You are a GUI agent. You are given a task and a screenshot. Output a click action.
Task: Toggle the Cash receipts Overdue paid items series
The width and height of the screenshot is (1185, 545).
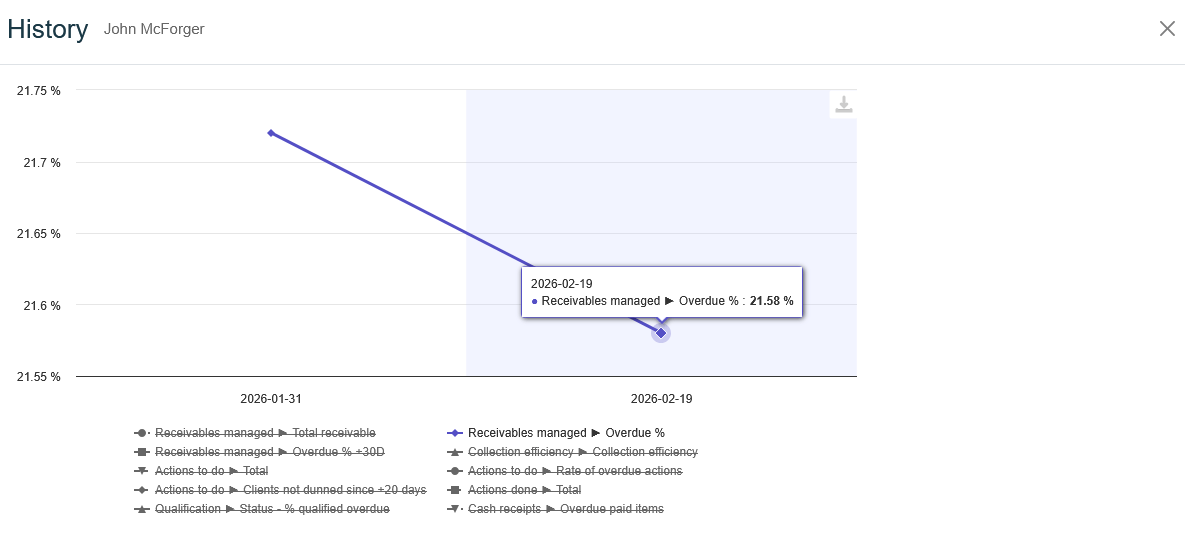[x=565, y=509]
